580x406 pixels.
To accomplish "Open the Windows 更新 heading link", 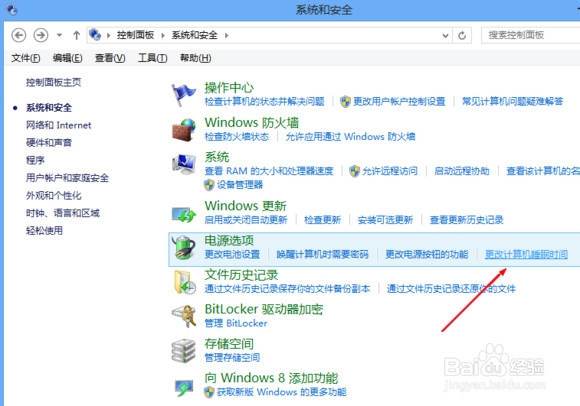I will pos(246,206).
